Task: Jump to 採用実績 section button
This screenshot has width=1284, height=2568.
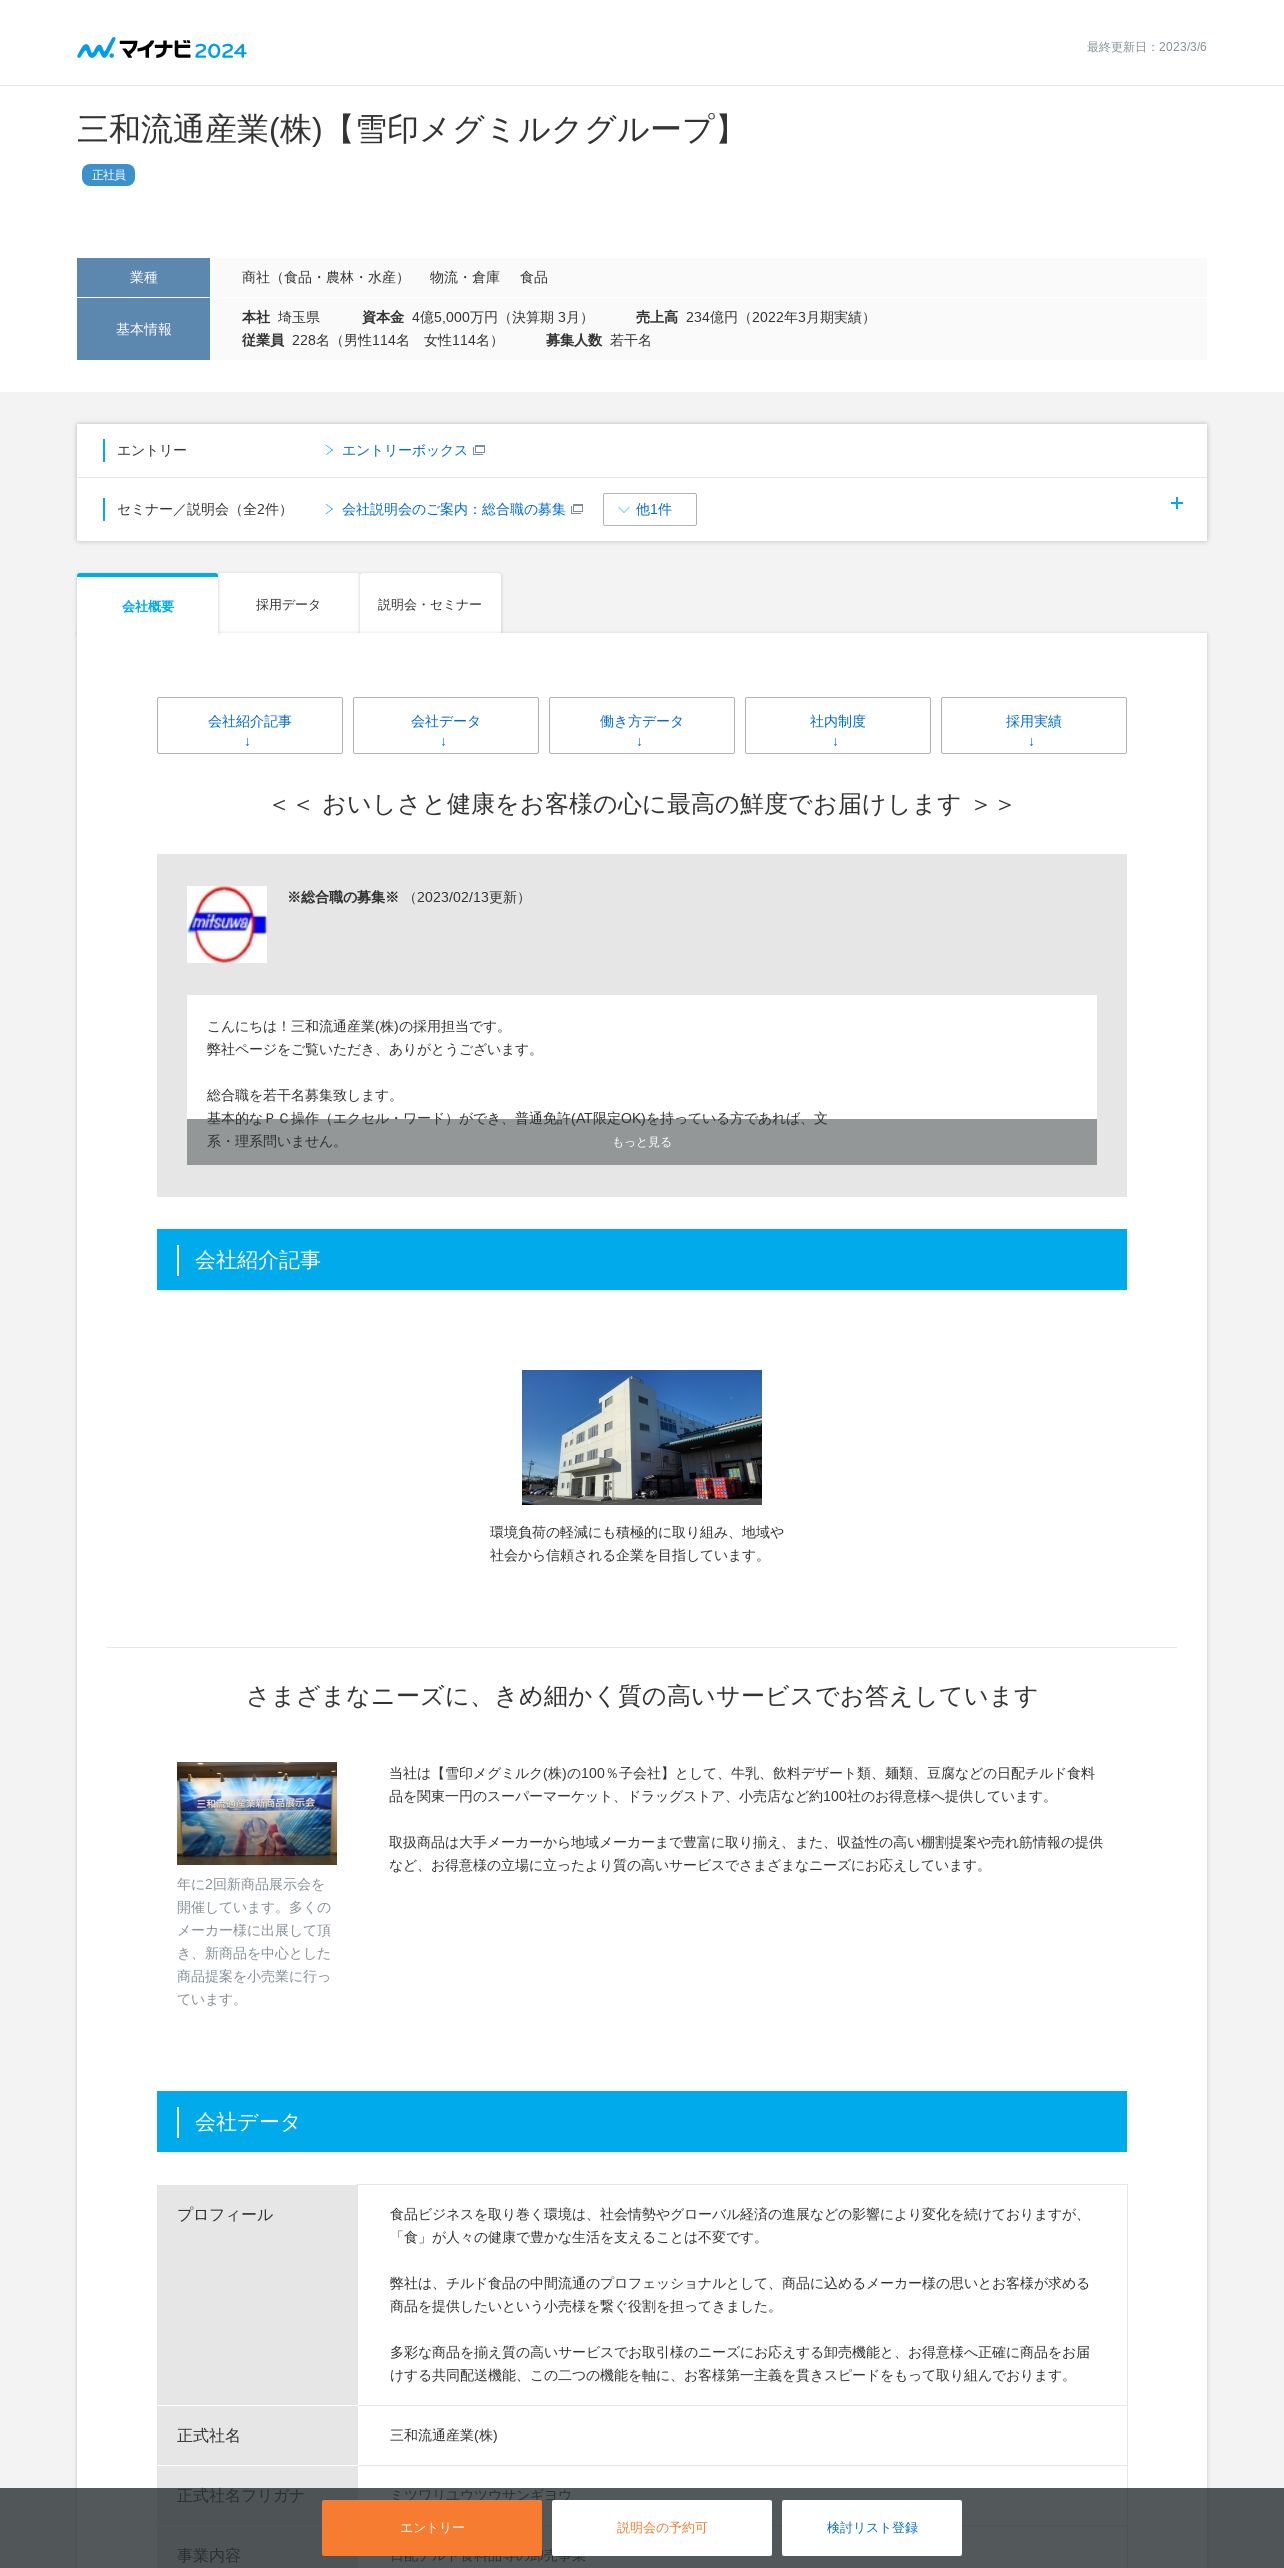Action: 1034,726
